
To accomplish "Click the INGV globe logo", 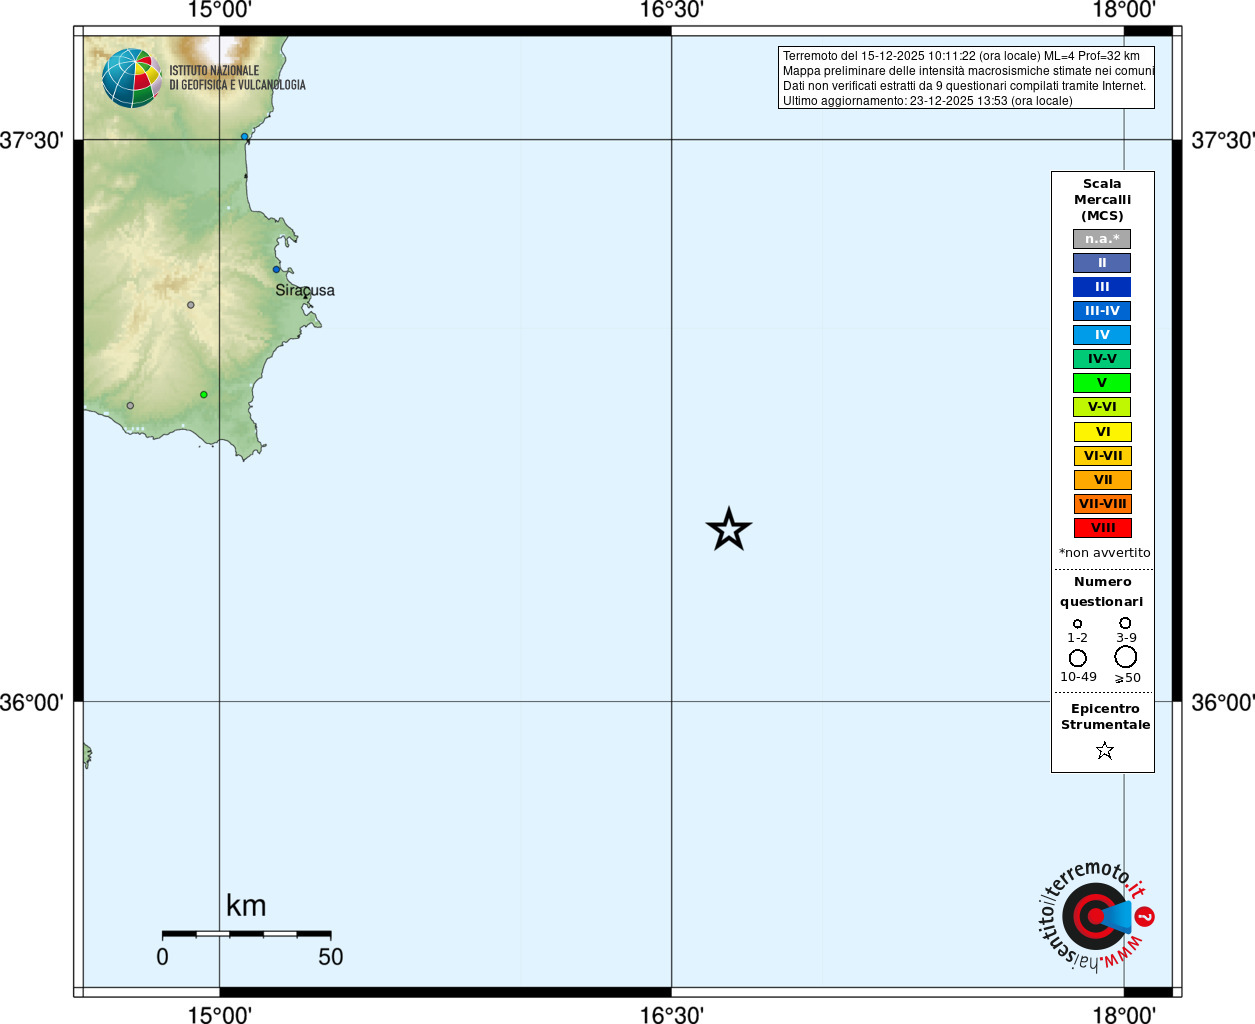I will pyautogui.click(x=131, y=78).
